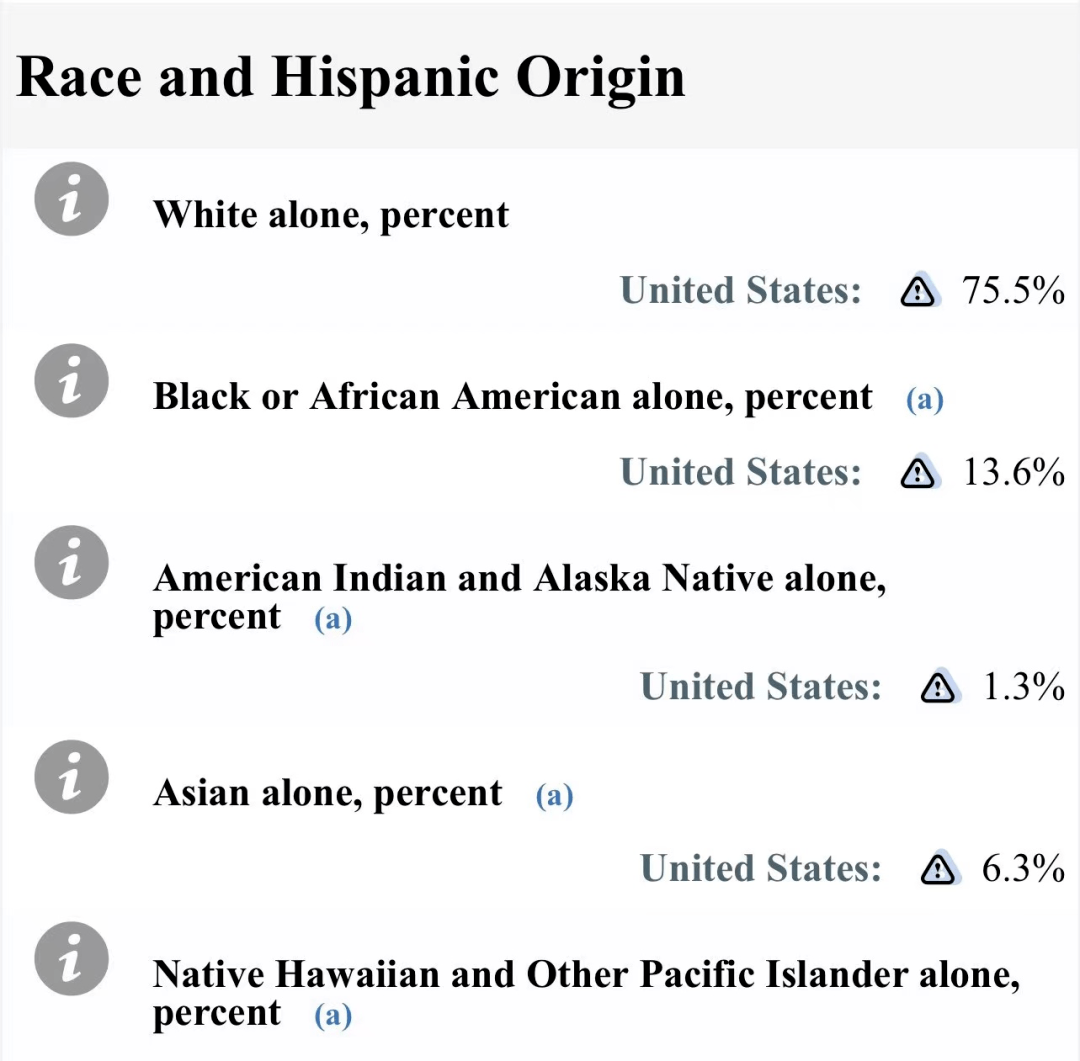Open footnote (a) on Native Hawaiian row
Screen dimensions: 1080x1061
(x=333, y=1015)
